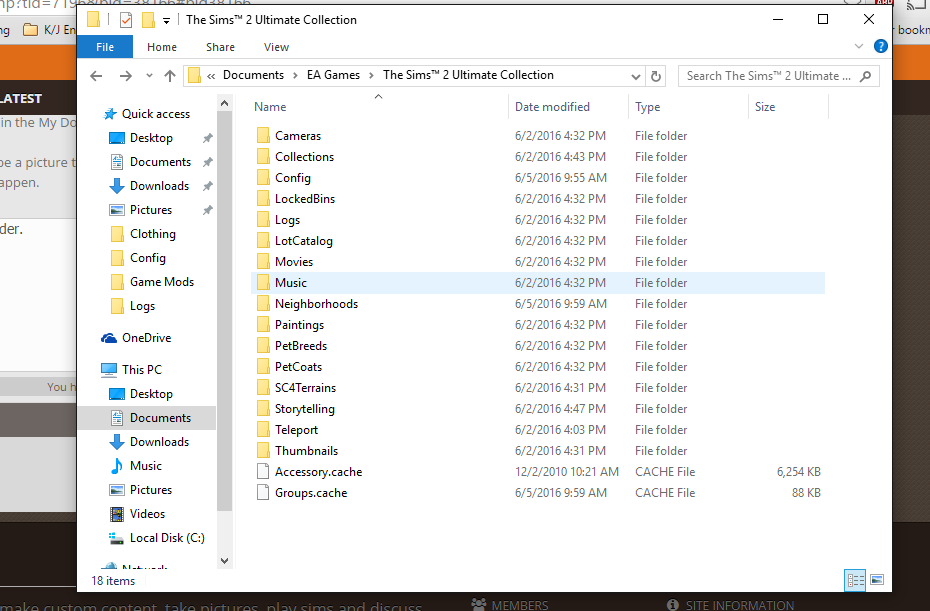Expand the ribbon using the chevron
This screenshot has height=611, width=930.
click(x=859, y=46)
